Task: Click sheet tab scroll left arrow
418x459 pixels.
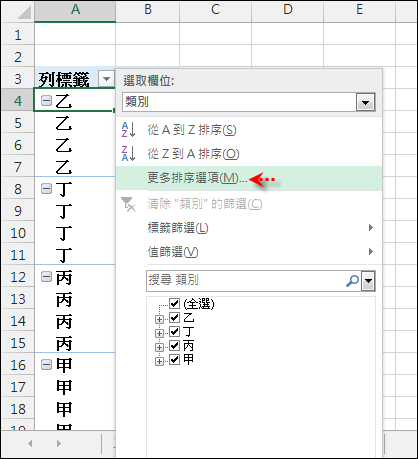Action: pyautogui.click(x=30, y=443)
